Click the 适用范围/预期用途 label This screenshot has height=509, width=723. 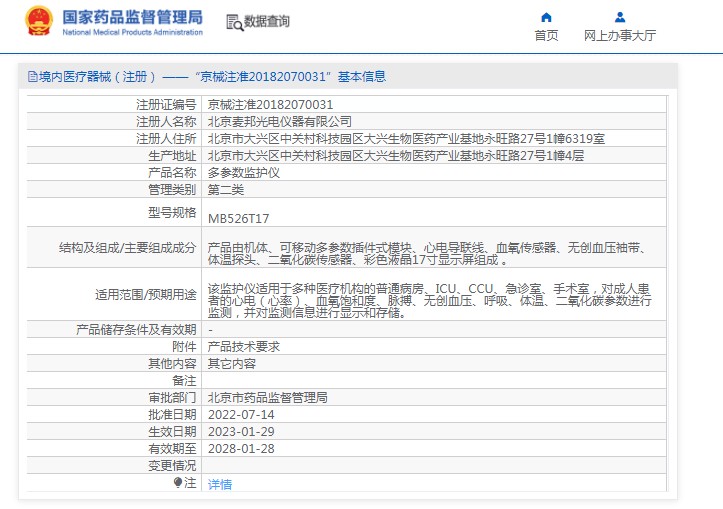(x=146, y=295)
